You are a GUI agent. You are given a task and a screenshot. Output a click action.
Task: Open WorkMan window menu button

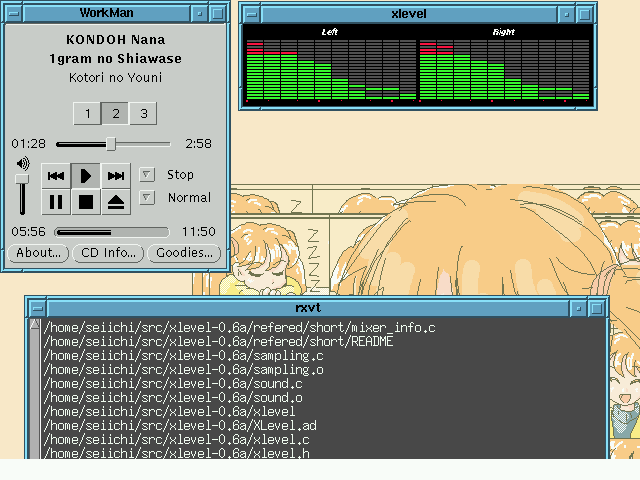click(x=13, y=13)
